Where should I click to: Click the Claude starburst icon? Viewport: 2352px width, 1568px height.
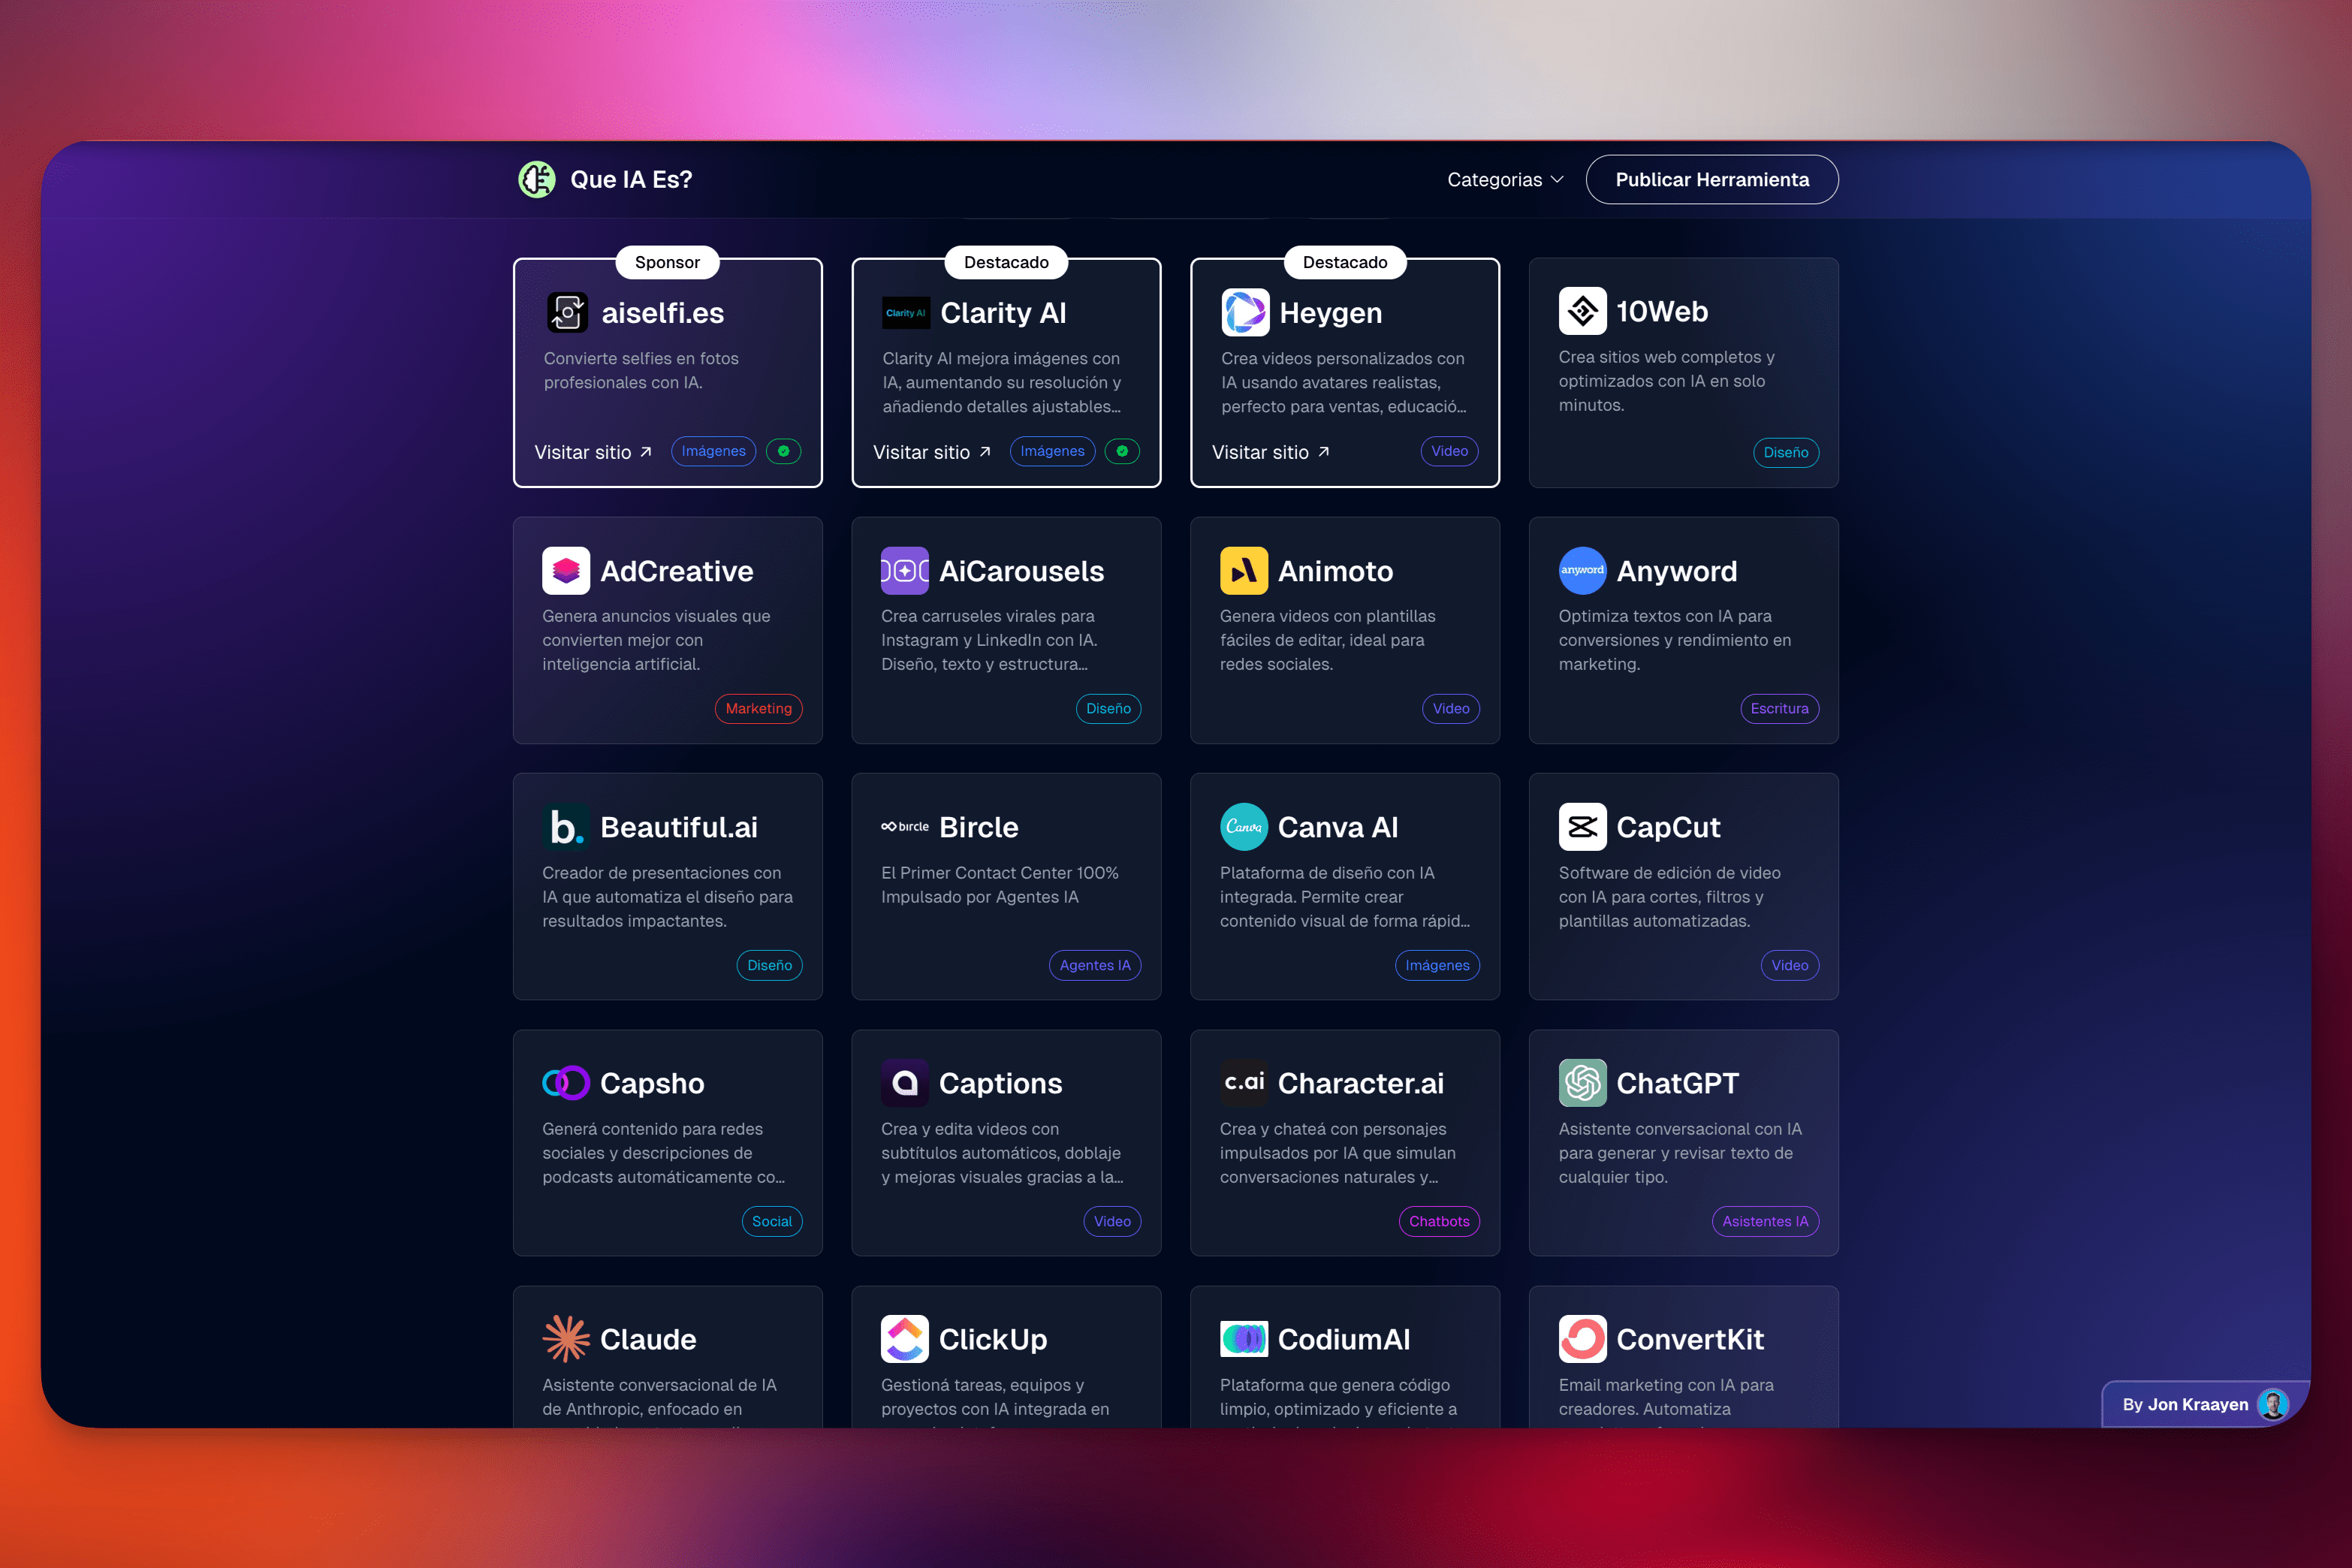coord(566,1339)
